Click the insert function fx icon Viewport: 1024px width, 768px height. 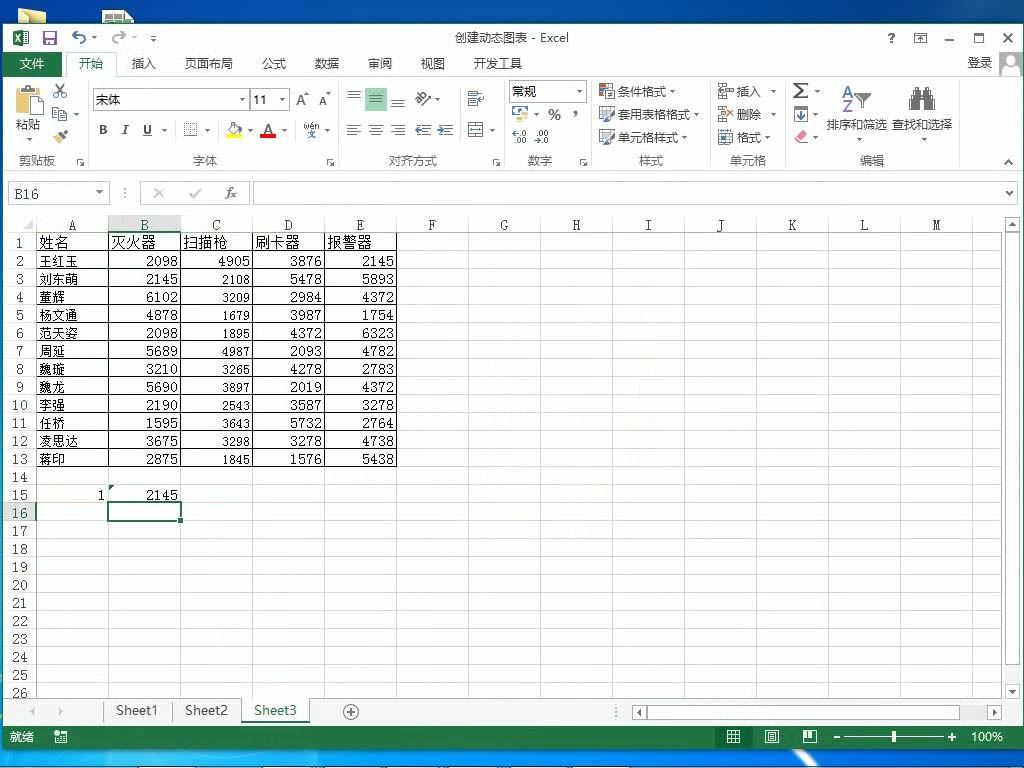pyautogui.click(x=231, y=193)
